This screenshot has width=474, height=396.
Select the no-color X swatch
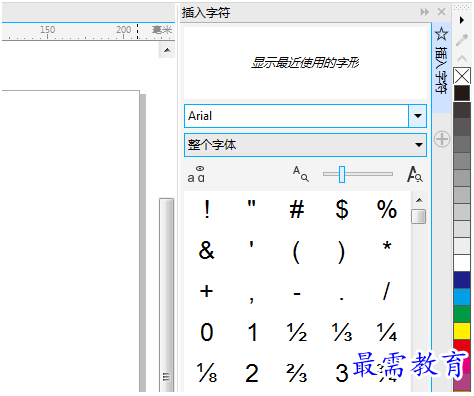tap(462, 76)
